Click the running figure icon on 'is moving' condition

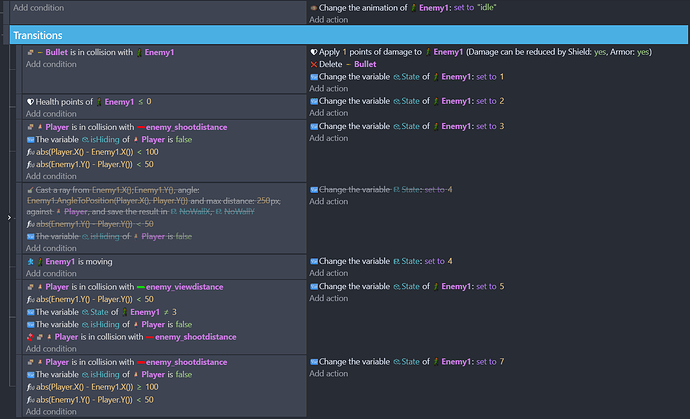pos(30,261)
